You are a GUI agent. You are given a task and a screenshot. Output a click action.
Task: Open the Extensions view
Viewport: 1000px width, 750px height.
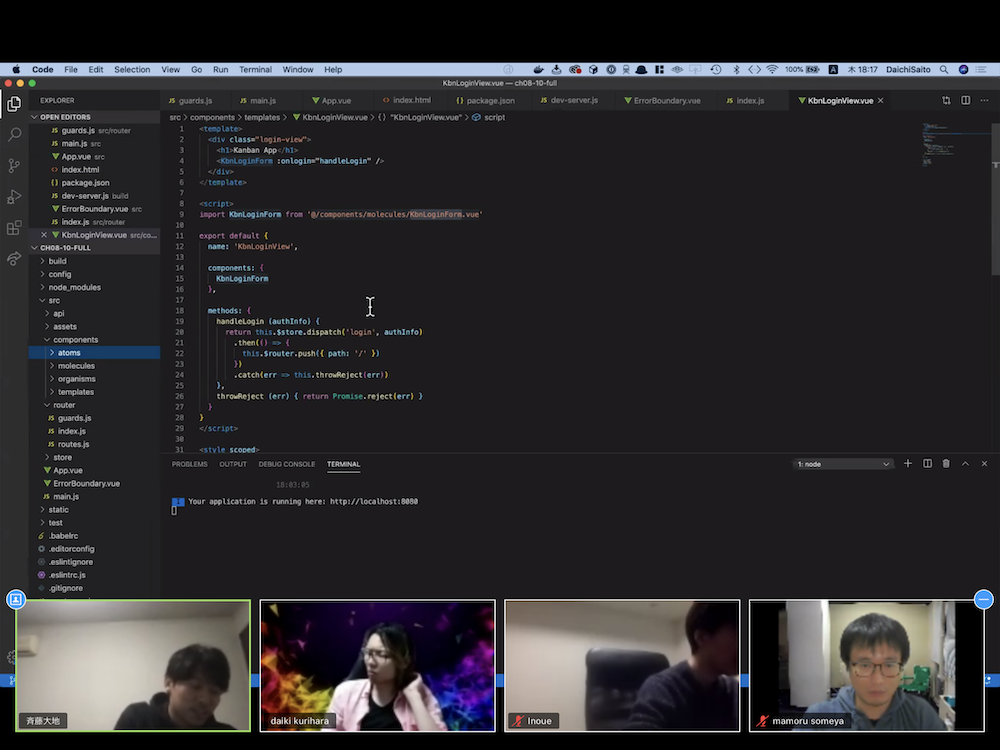pos(14,228)
